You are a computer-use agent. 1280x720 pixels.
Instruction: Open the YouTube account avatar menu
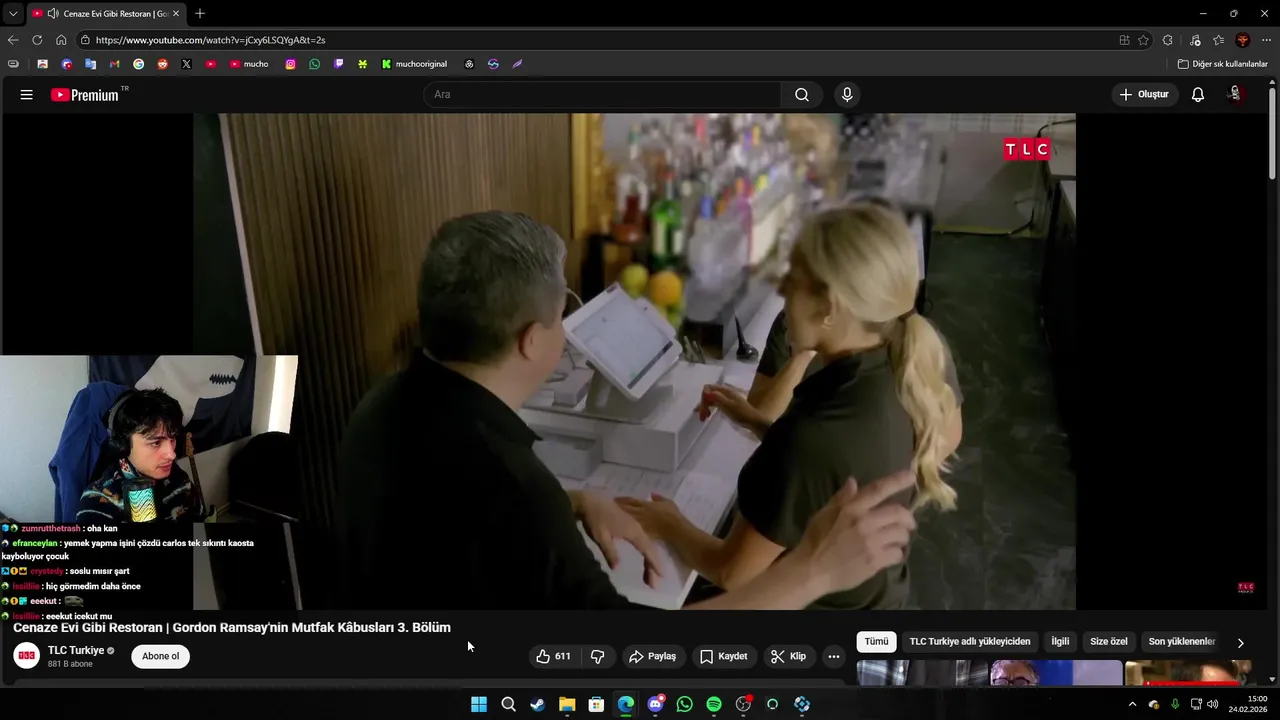click(x=1235, y=95)
